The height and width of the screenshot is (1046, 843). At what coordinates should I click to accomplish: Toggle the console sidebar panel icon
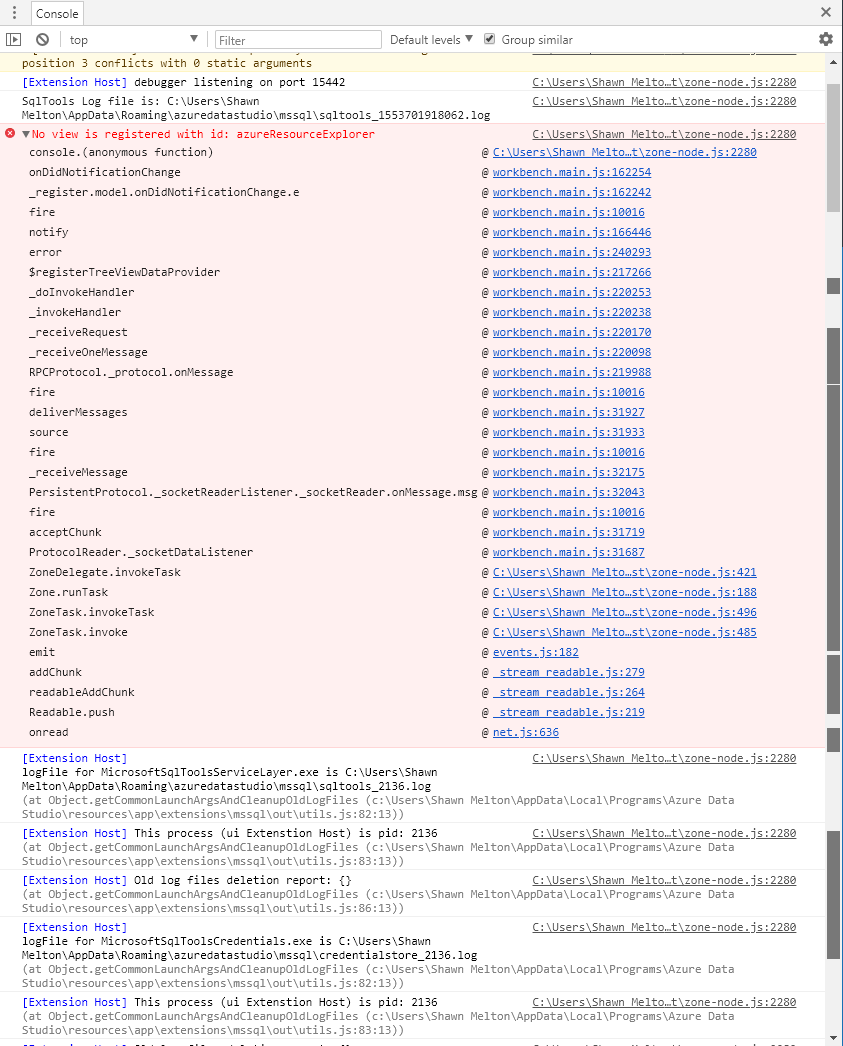(13, 40)
